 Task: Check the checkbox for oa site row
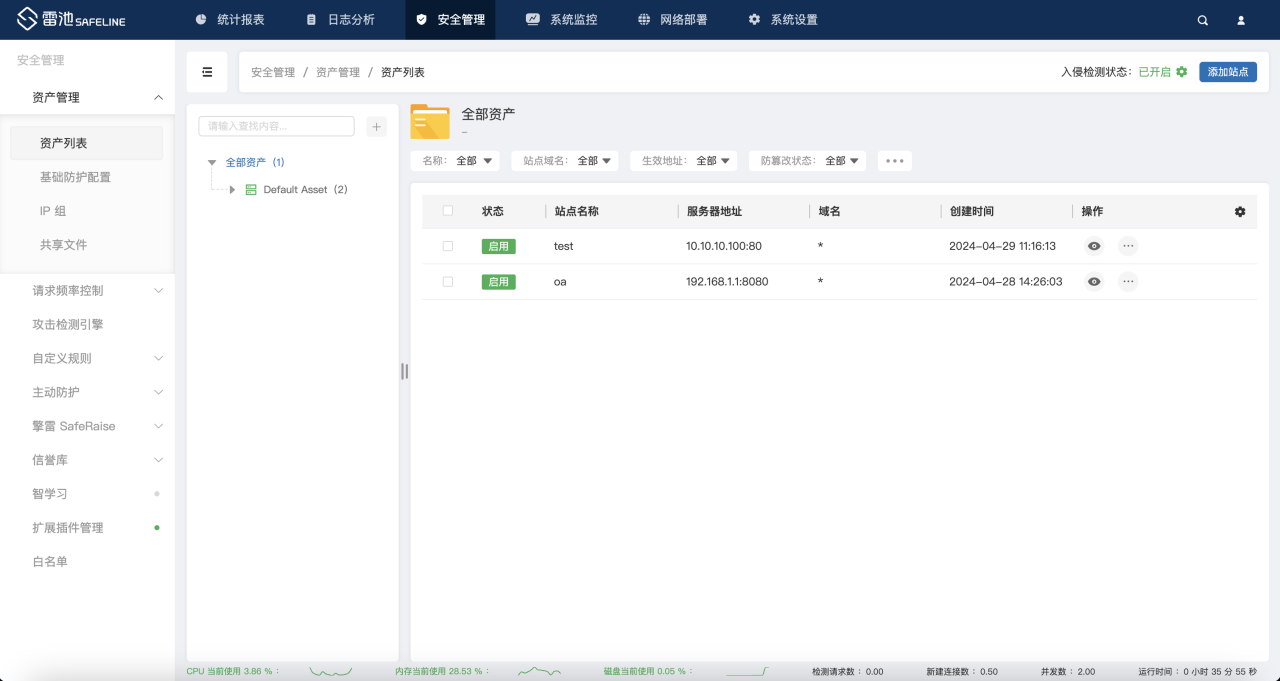point(448,282)
